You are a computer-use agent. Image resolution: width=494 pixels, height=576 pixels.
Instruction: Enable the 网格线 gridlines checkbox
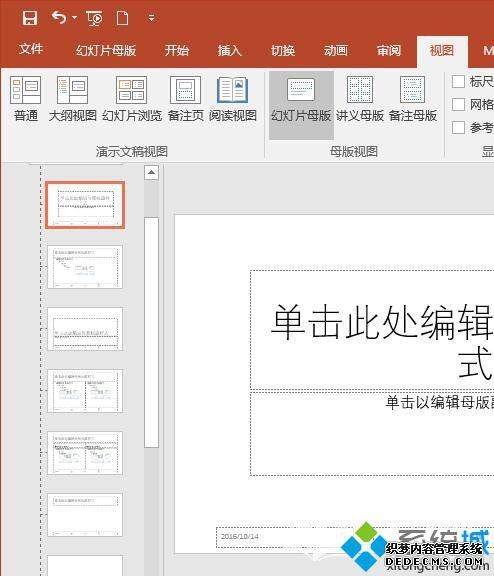(x=458, y=104)
